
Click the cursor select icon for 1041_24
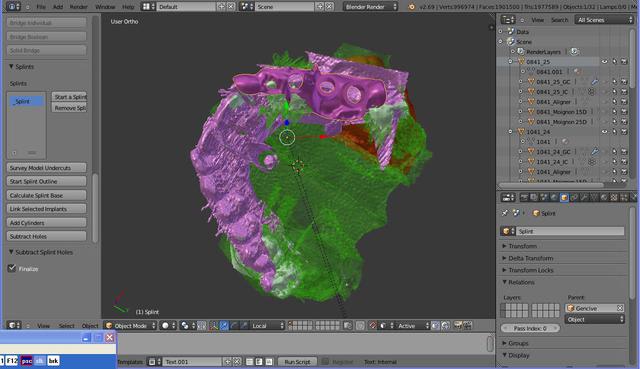point(615,132)
